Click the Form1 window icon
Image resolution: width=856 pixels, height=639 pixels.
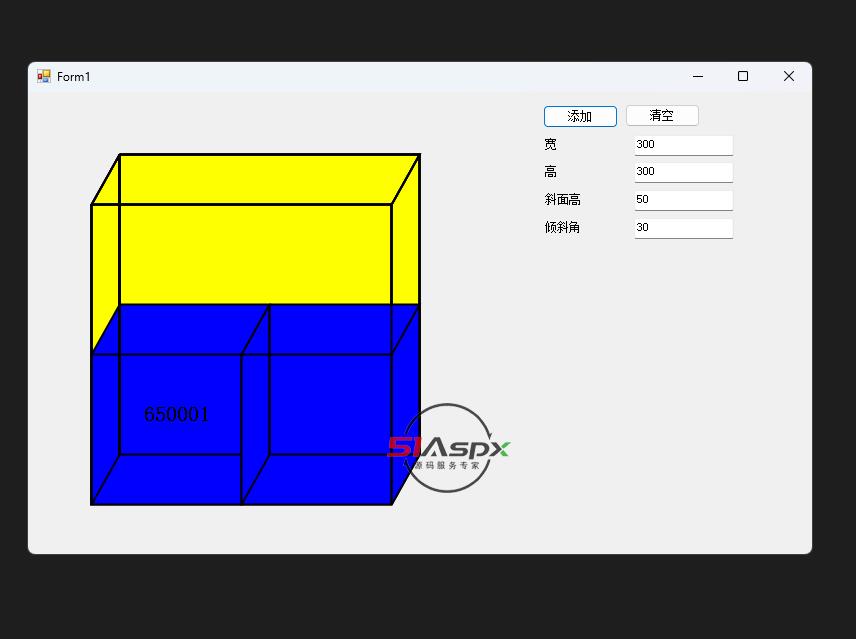[x=44, y=76]
